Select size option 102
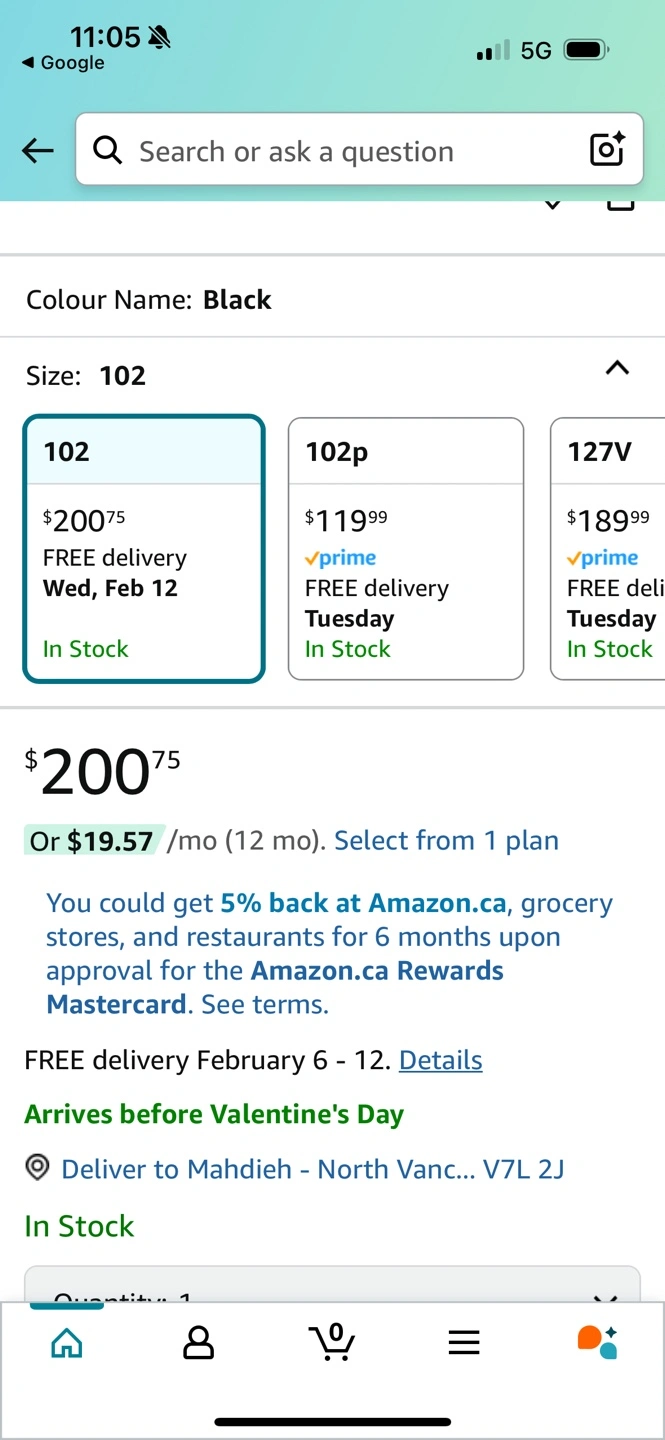The height and width of the screenshot is (1440, 665). click(x=144, y=549)
